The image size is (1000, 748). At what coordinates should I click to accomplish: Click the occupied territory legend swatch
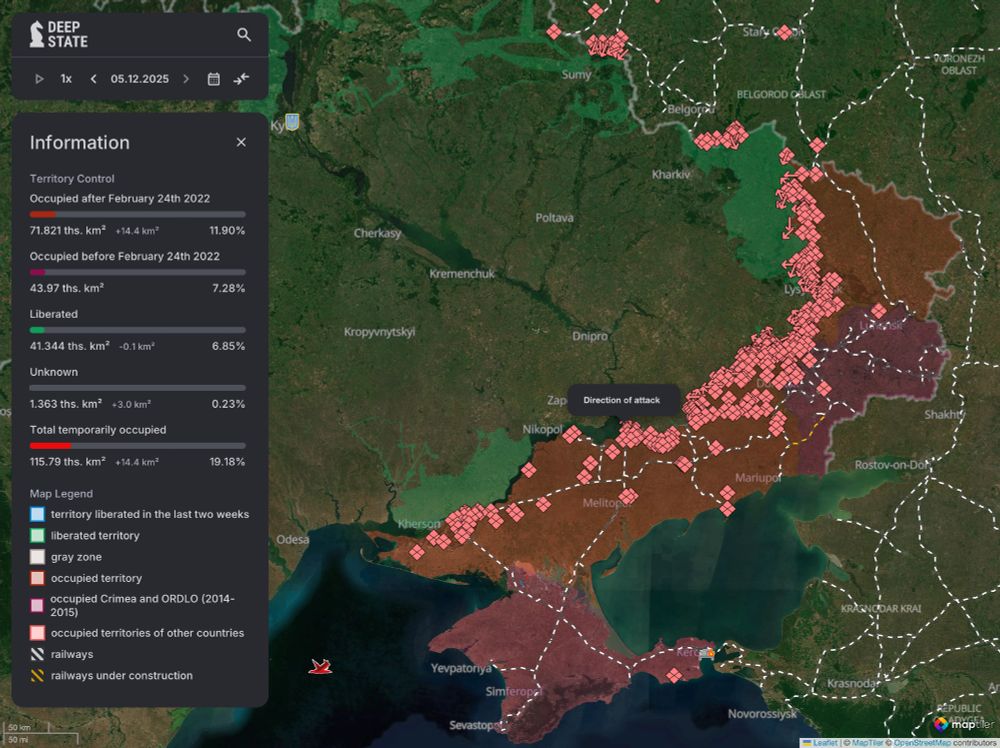(x=38, y=578)
